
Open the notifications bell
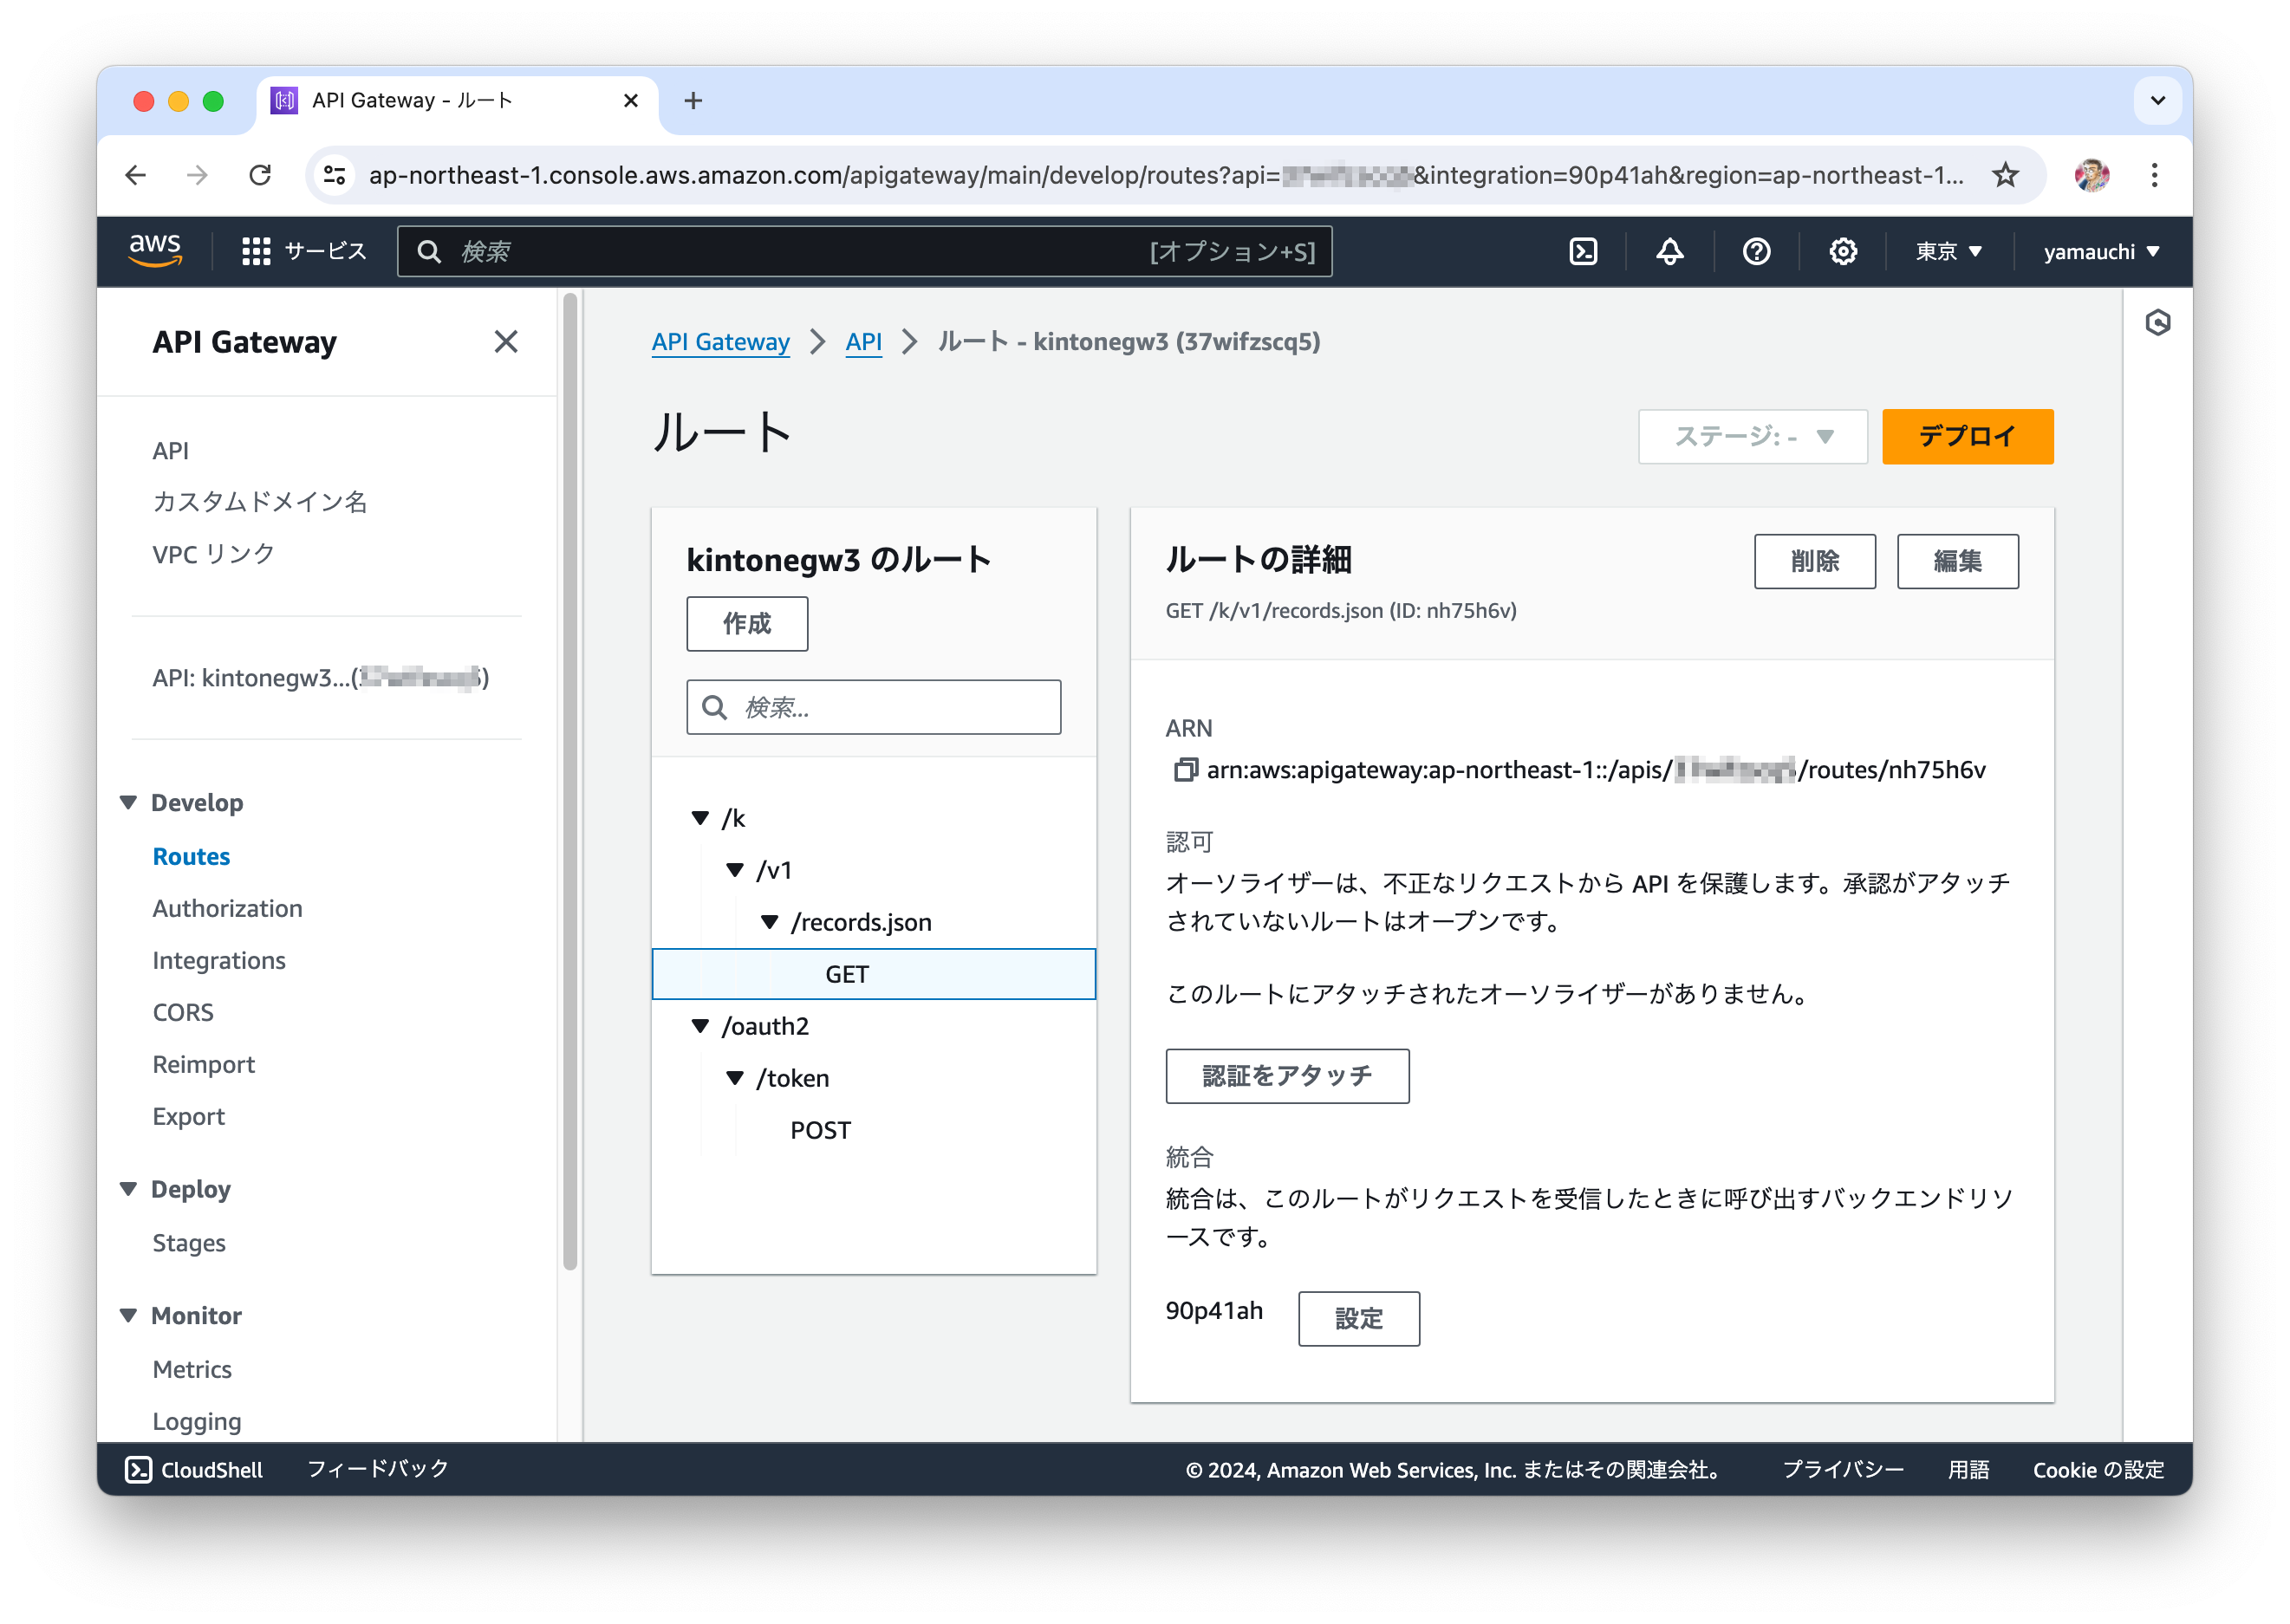[x=1669, y=251]
